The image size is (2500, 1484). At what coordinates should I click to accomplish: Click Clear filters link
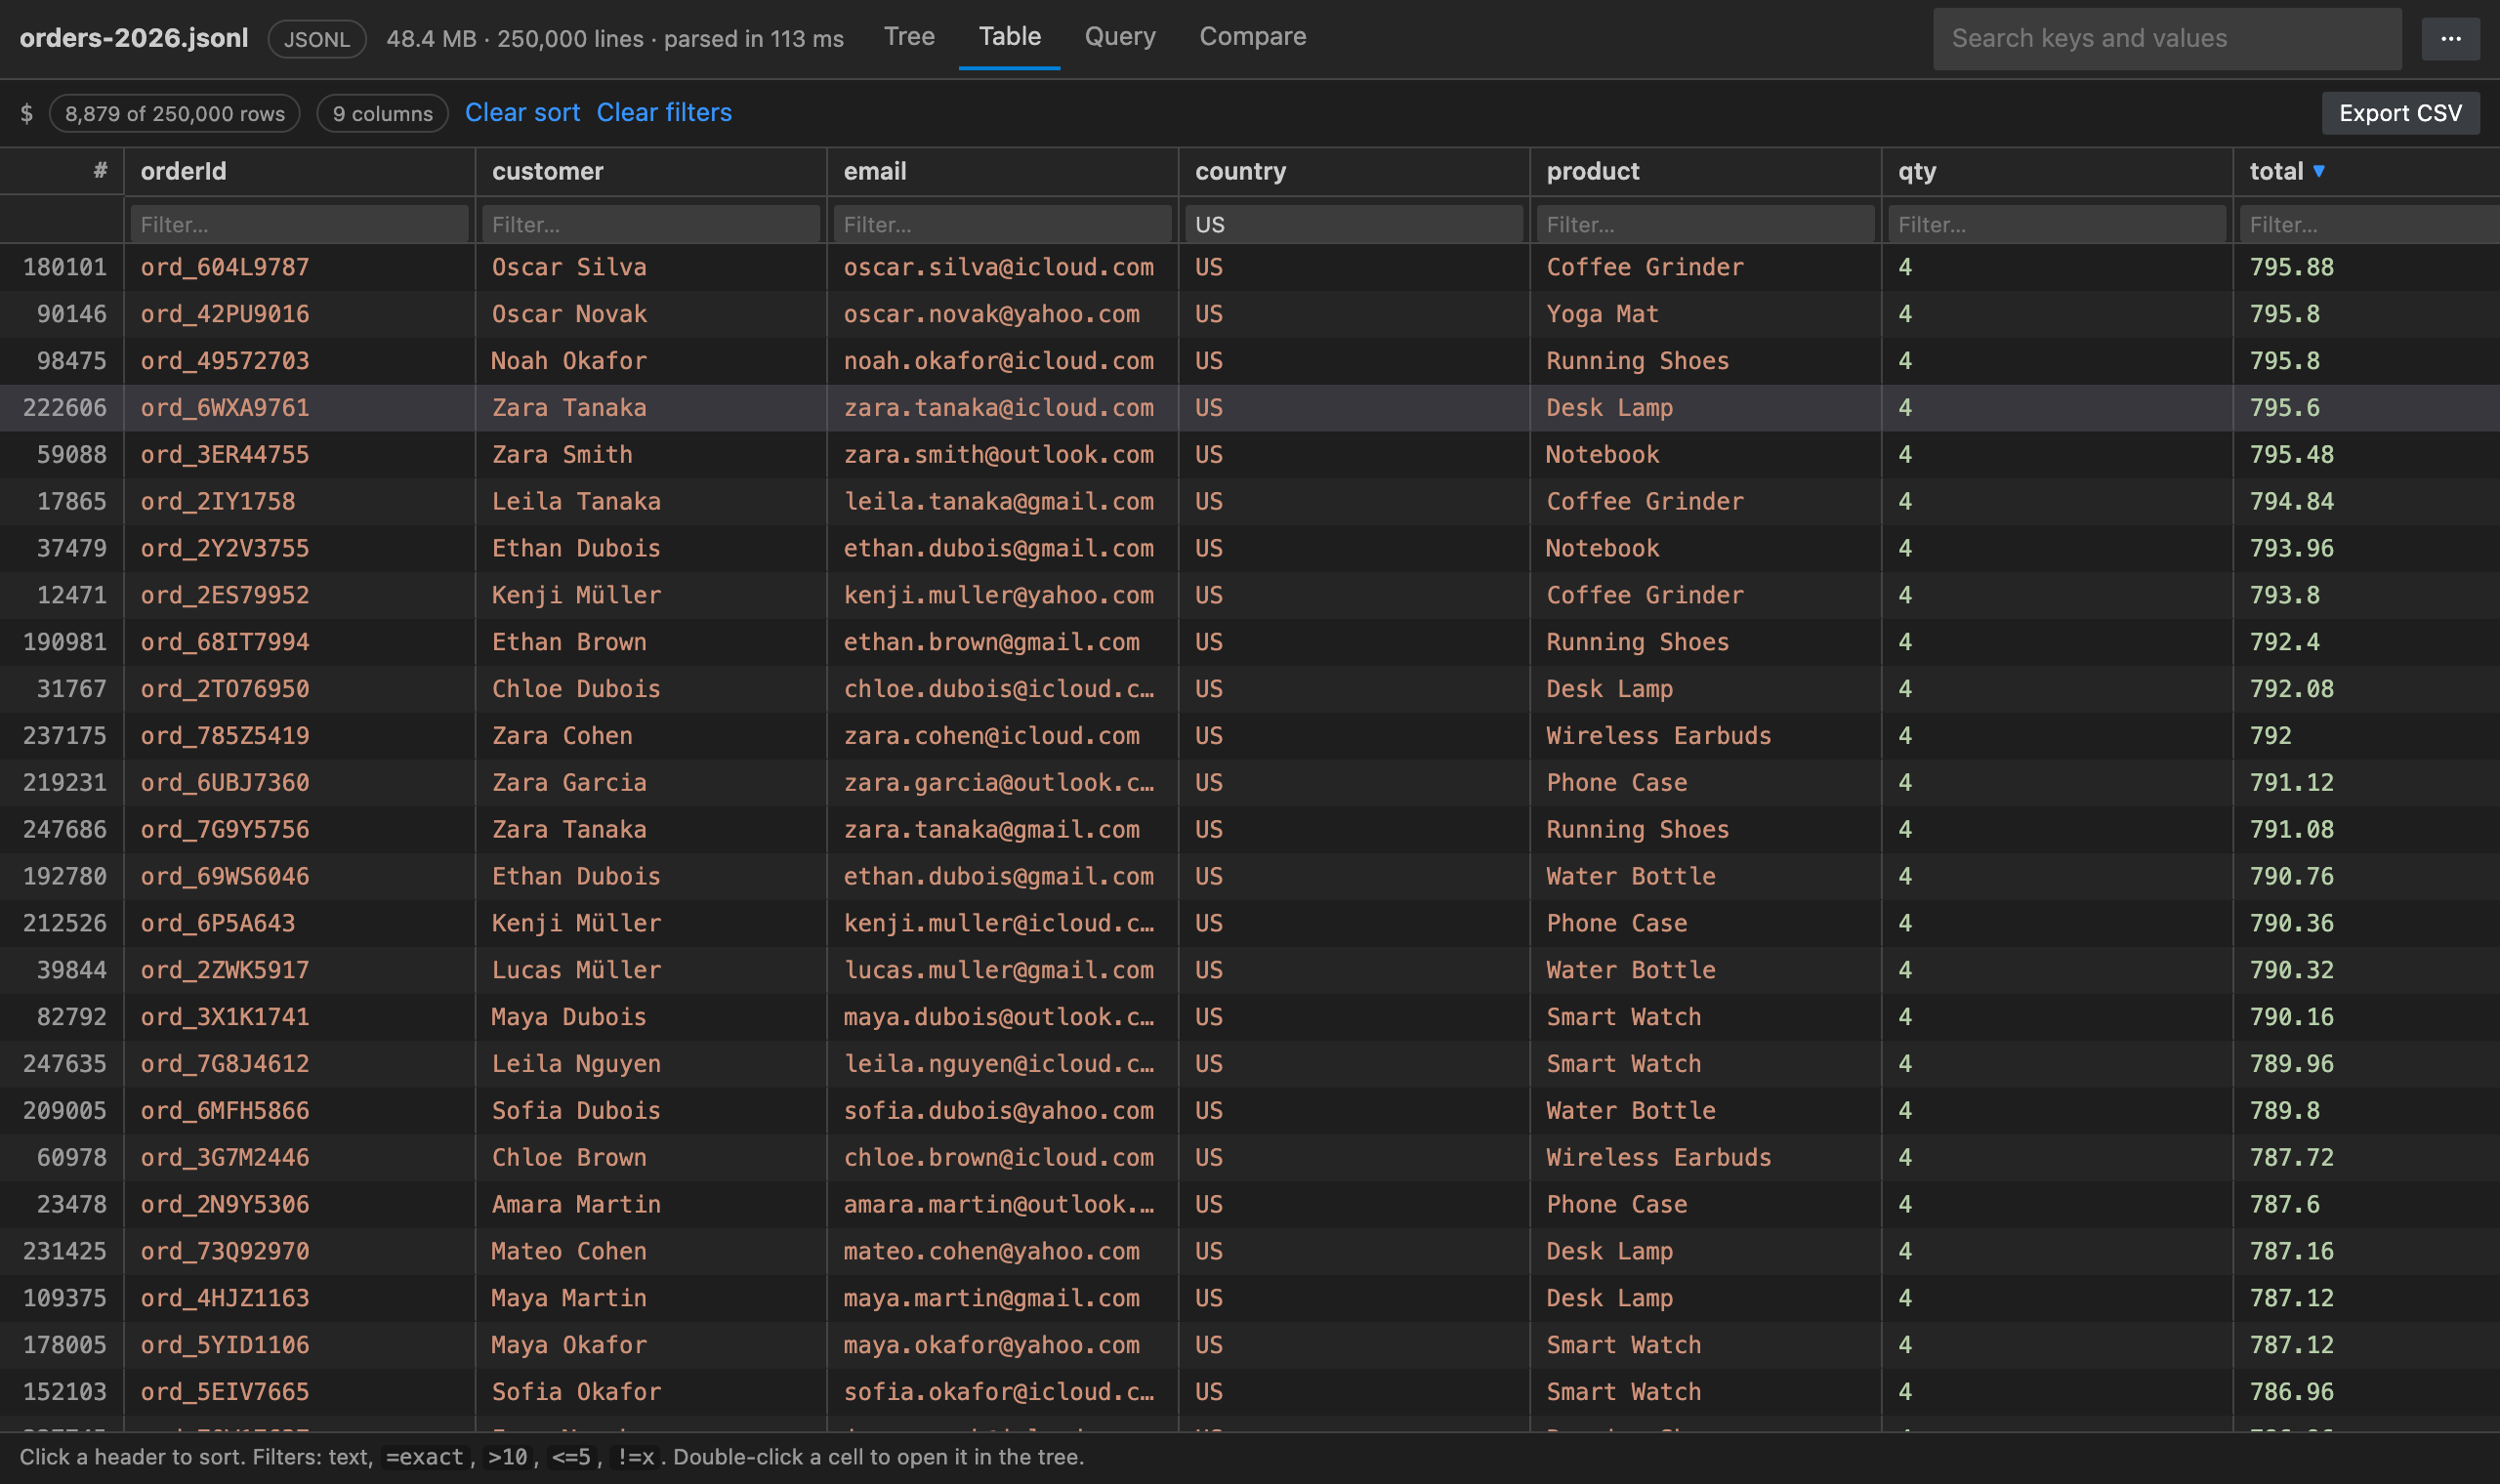click(664, 113)
